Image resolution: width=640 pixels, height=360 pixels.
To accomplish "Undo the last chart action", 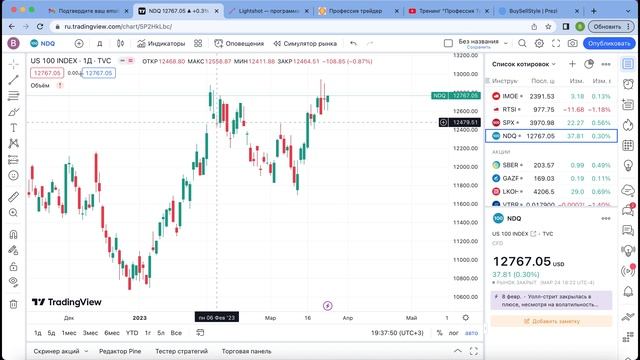I will coord(353,43).
